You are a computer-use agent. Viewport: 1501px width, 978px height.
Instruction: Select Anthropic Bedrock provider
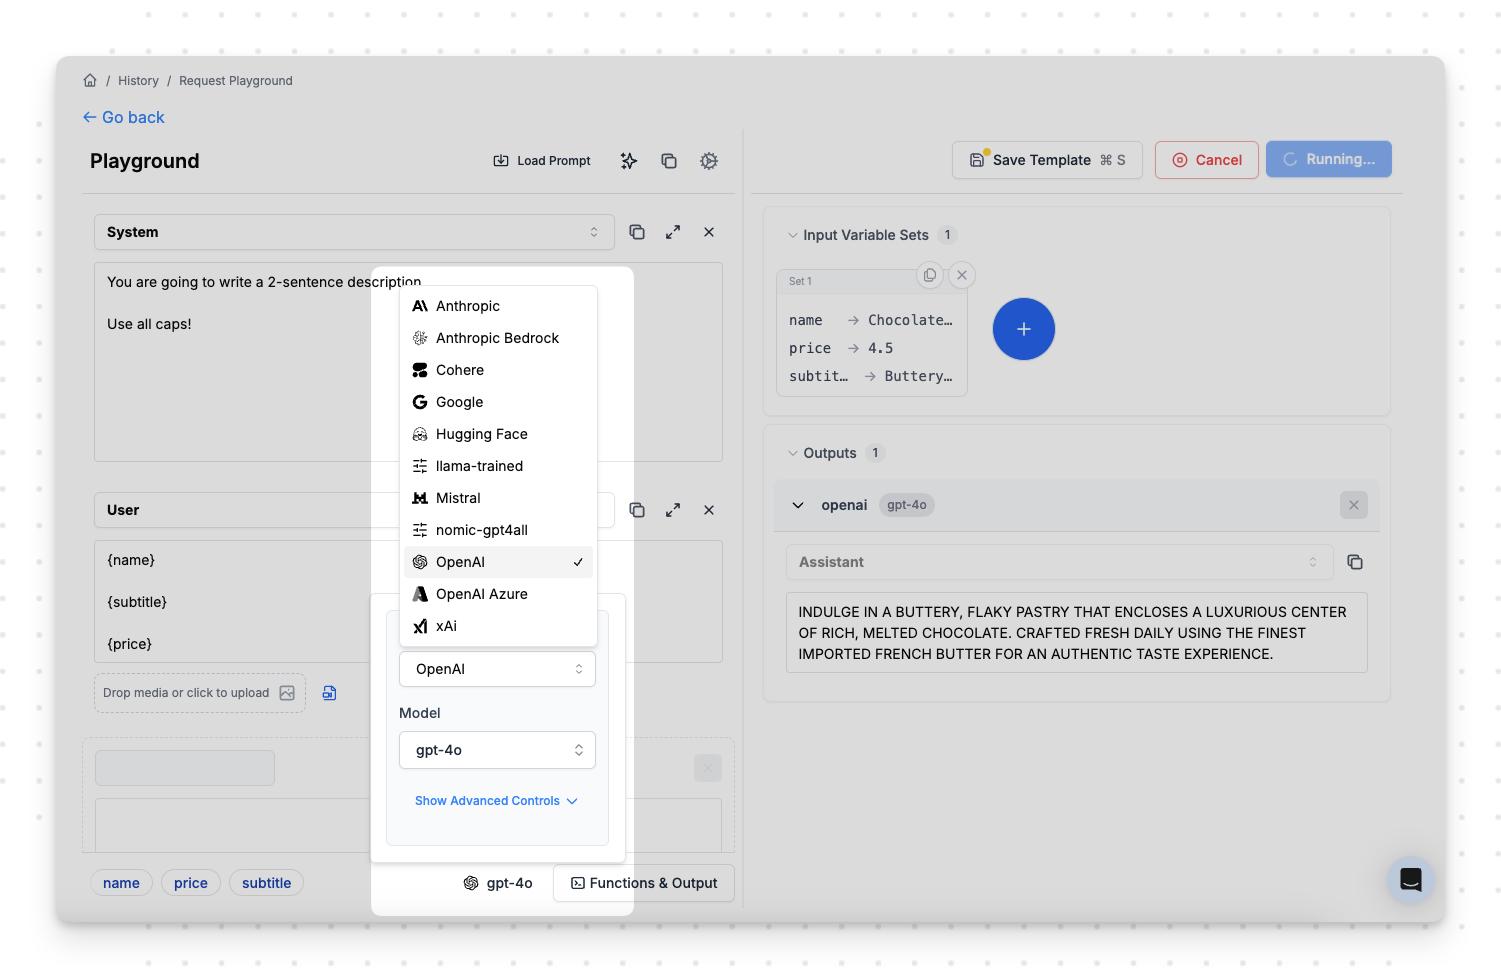[x=498, y=338]
